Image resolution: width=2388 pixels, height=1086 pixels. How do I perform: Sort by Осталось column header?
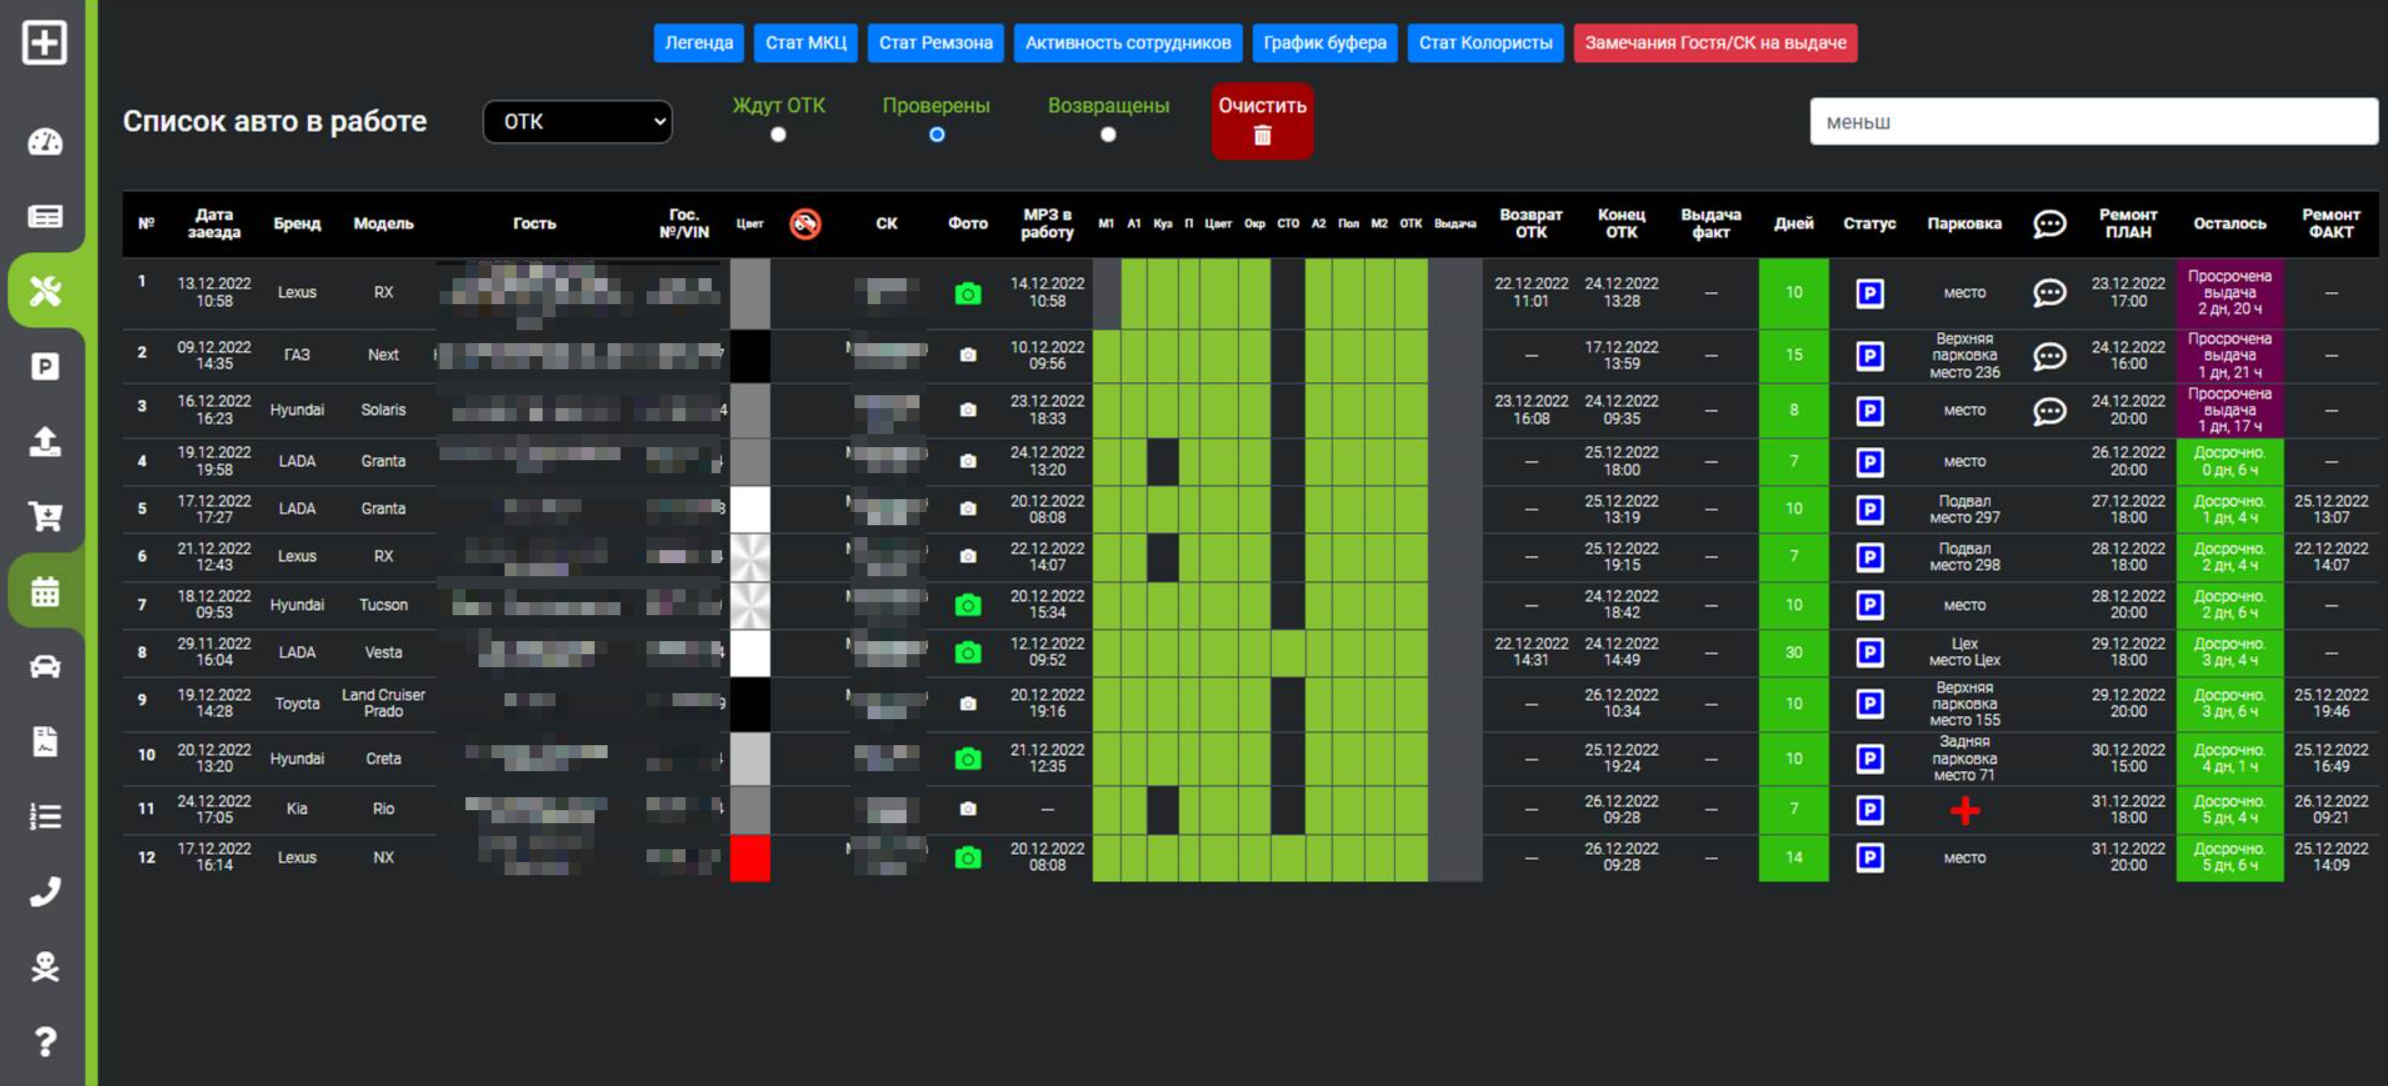pos(2229,223)
